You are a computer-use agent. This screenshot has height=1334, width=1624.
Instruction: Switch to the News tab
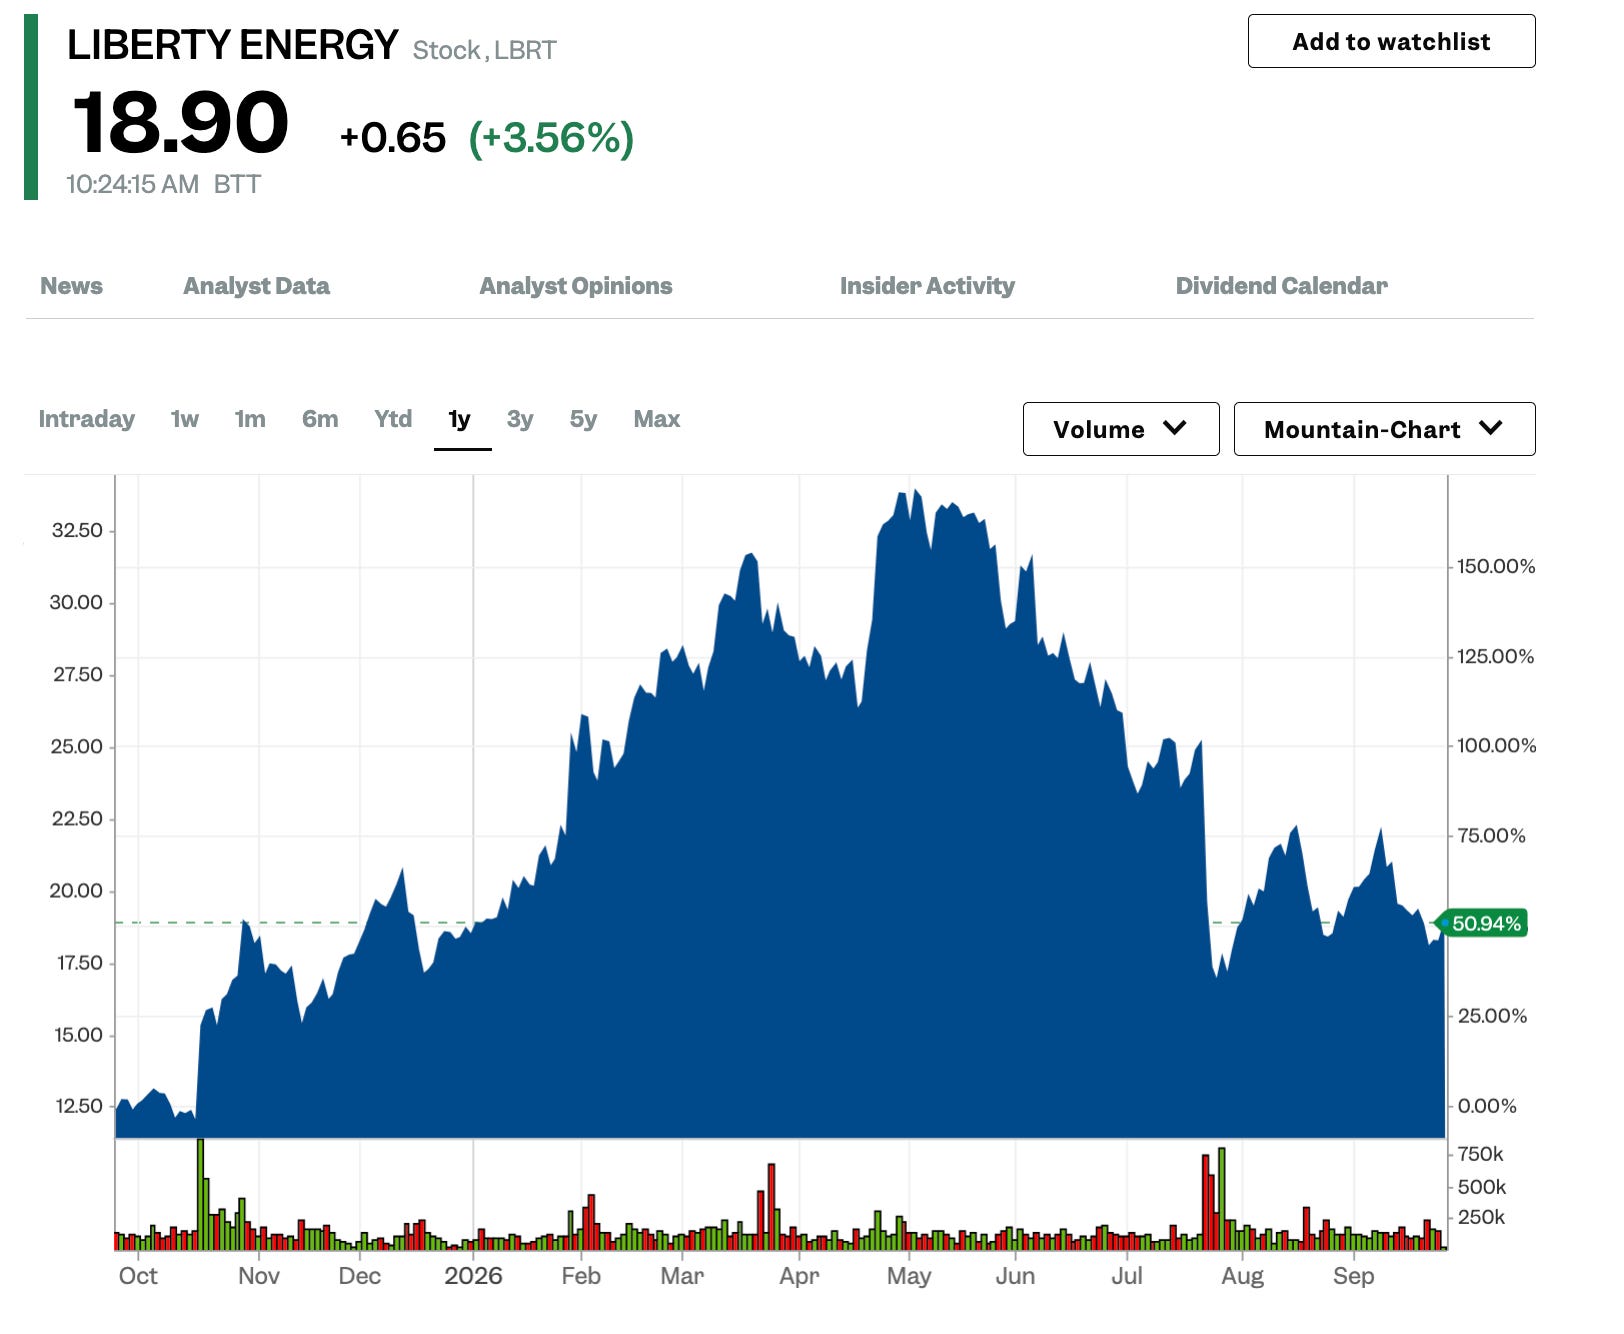click(x=71, y=286)
